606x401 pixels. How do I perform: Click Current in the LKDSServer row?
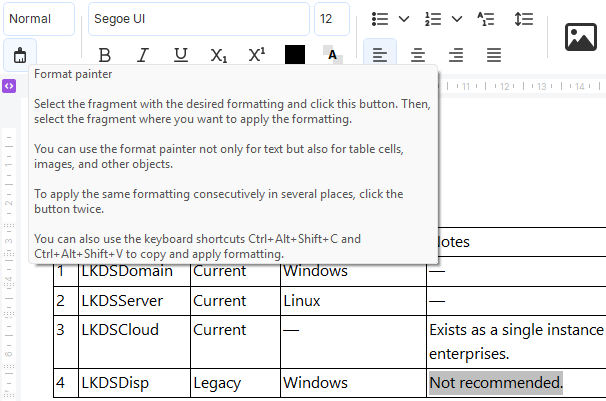(220, 301)
